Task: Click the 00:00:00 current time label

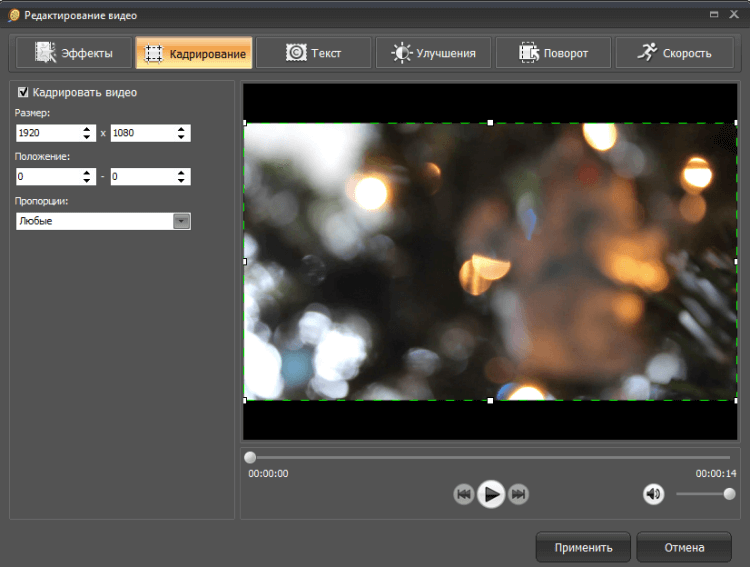Action: pos(268,474)
